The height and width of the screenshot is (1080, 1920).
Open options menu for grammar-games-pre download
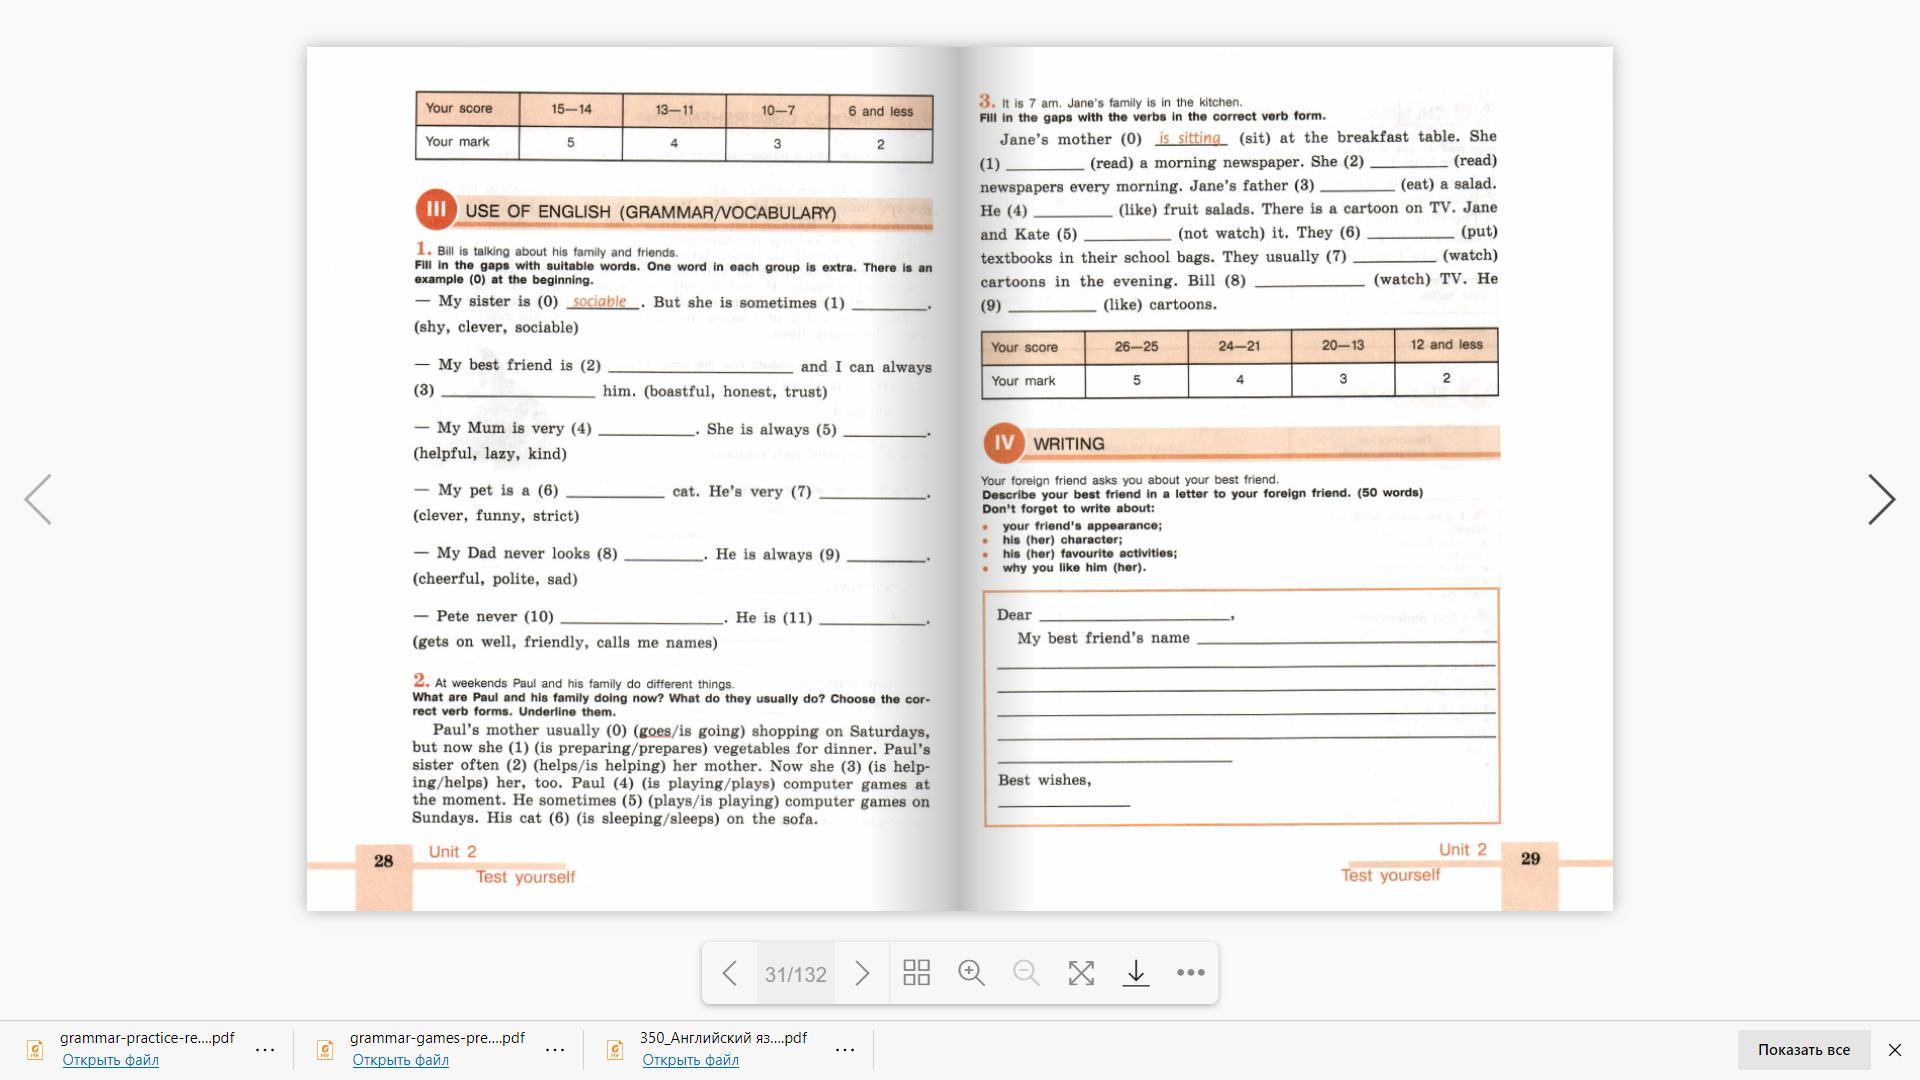[555, 1050]
